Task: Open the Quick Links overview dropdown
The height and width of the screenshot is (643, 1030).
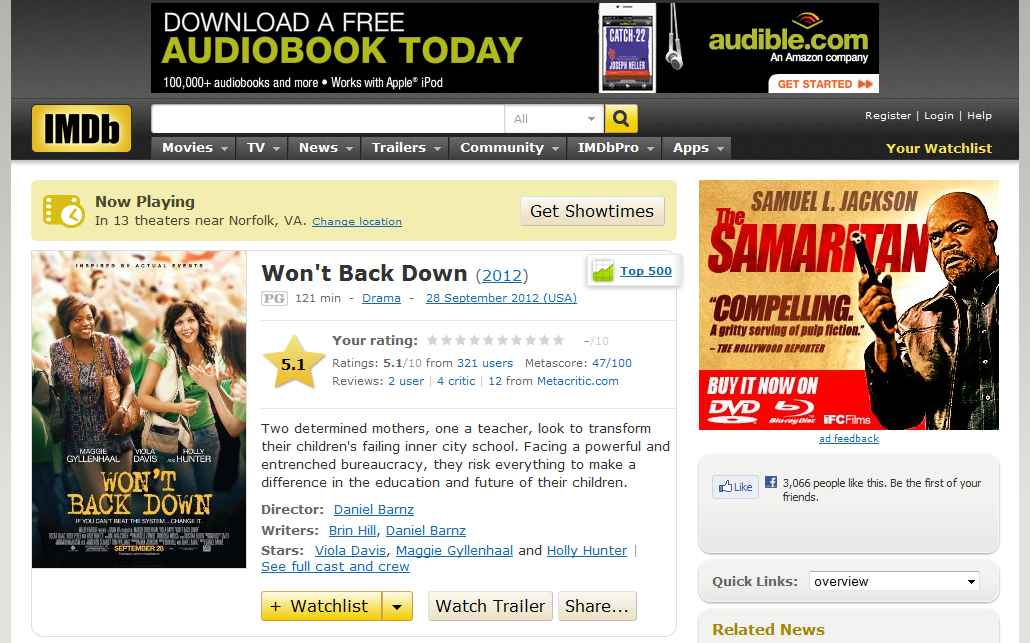Action: coord(894,581)
